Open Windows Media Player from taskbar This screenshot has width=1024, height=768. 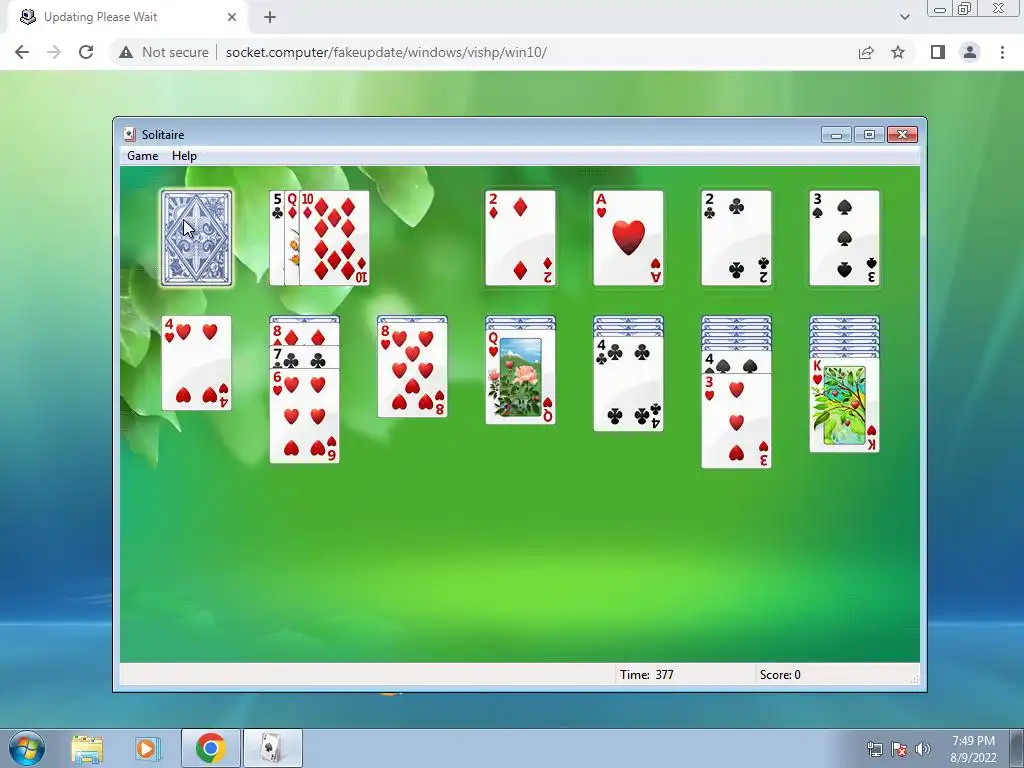(x=148, y=749)
